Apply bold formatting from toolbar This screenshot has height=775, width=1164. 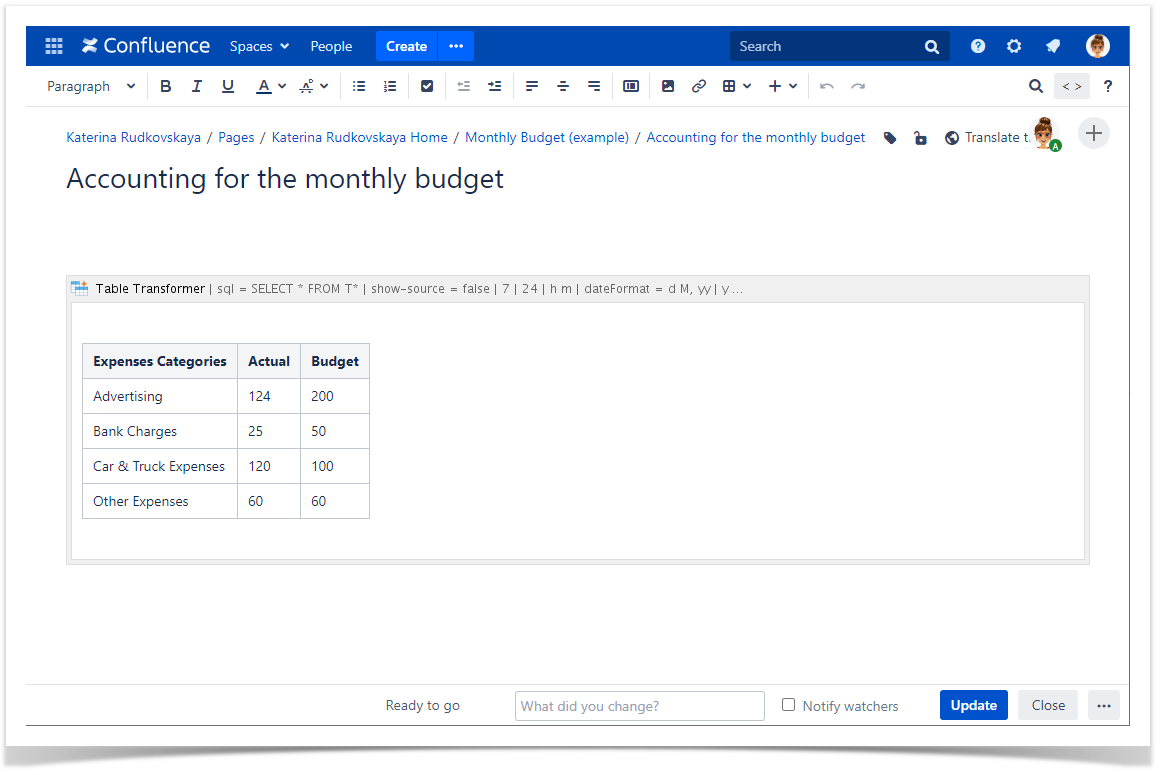point(166,87)
